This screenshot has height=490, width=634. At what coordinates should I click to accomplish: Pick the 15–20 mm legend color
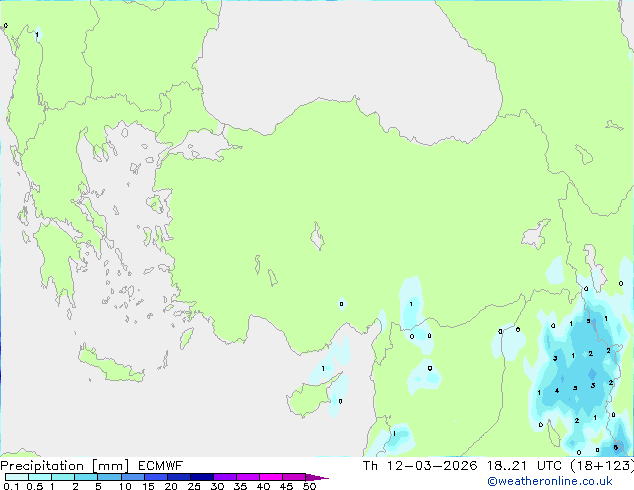[x=156, y=477]
